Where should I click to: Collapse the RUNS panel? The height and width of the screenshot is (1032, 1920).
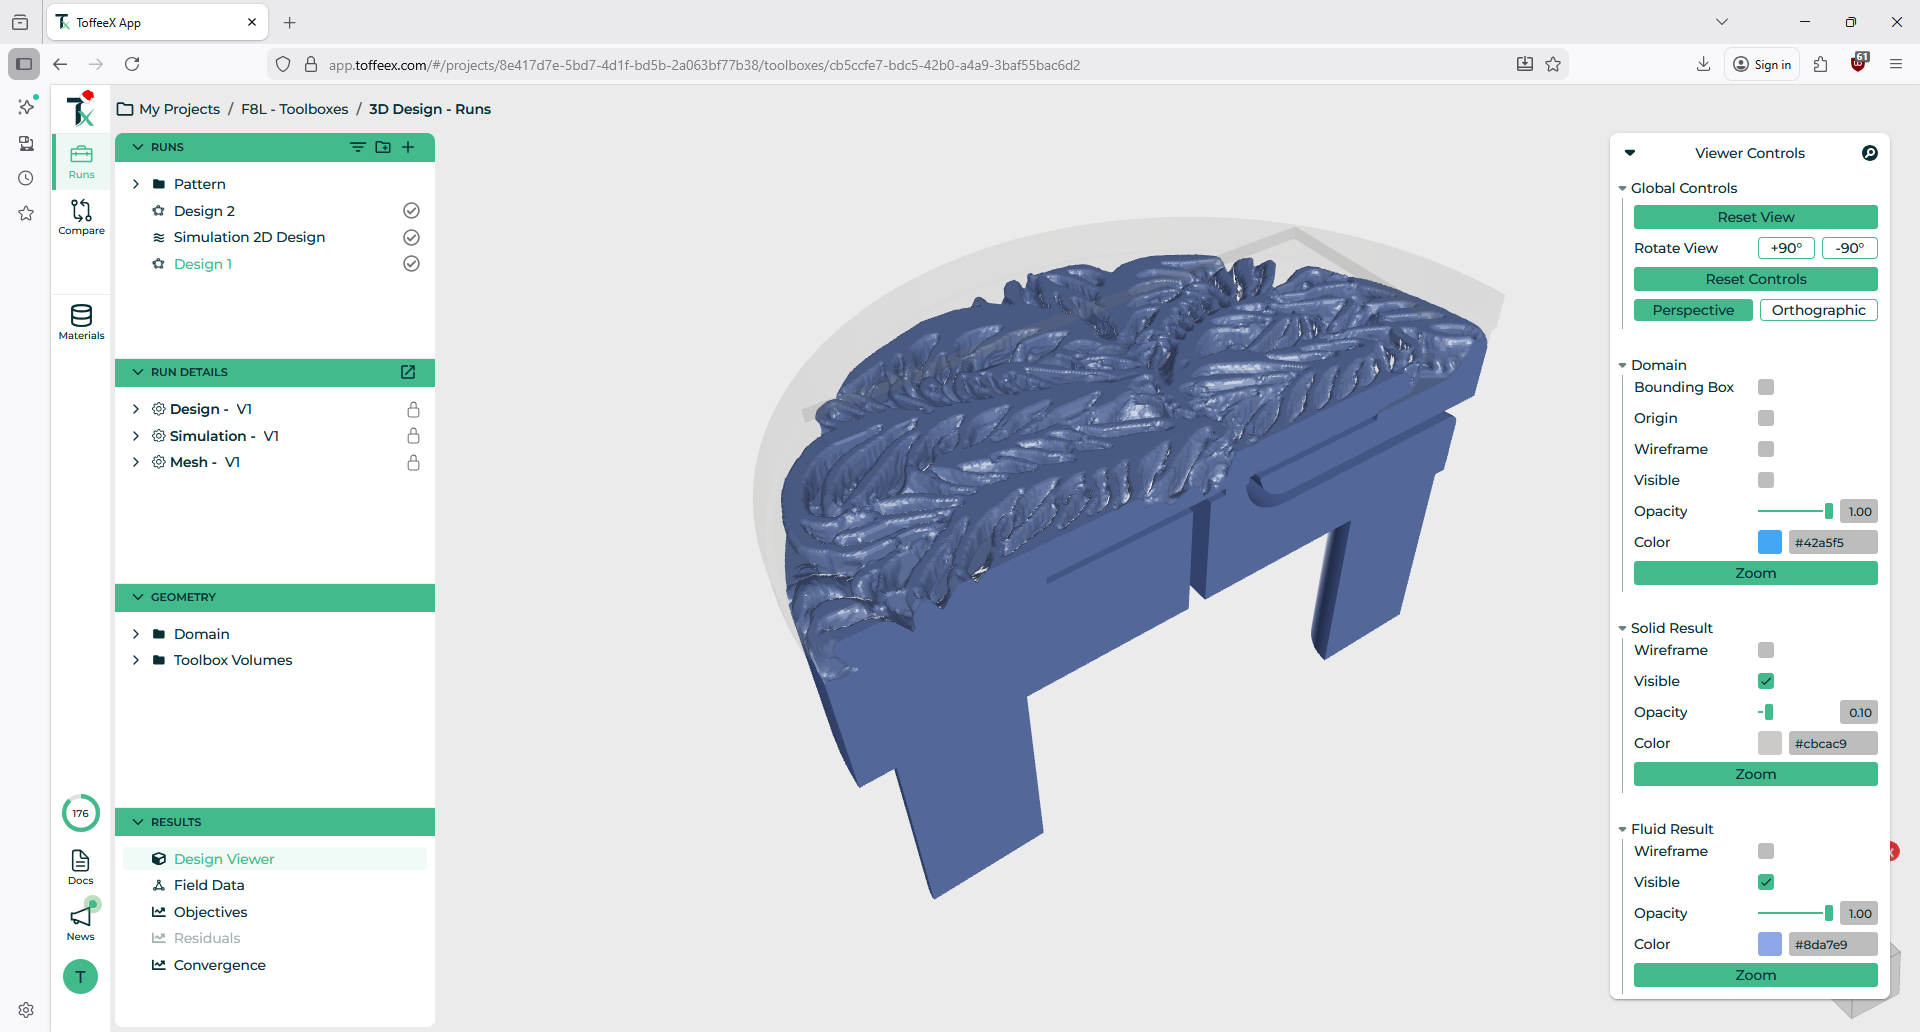(138, 147)
